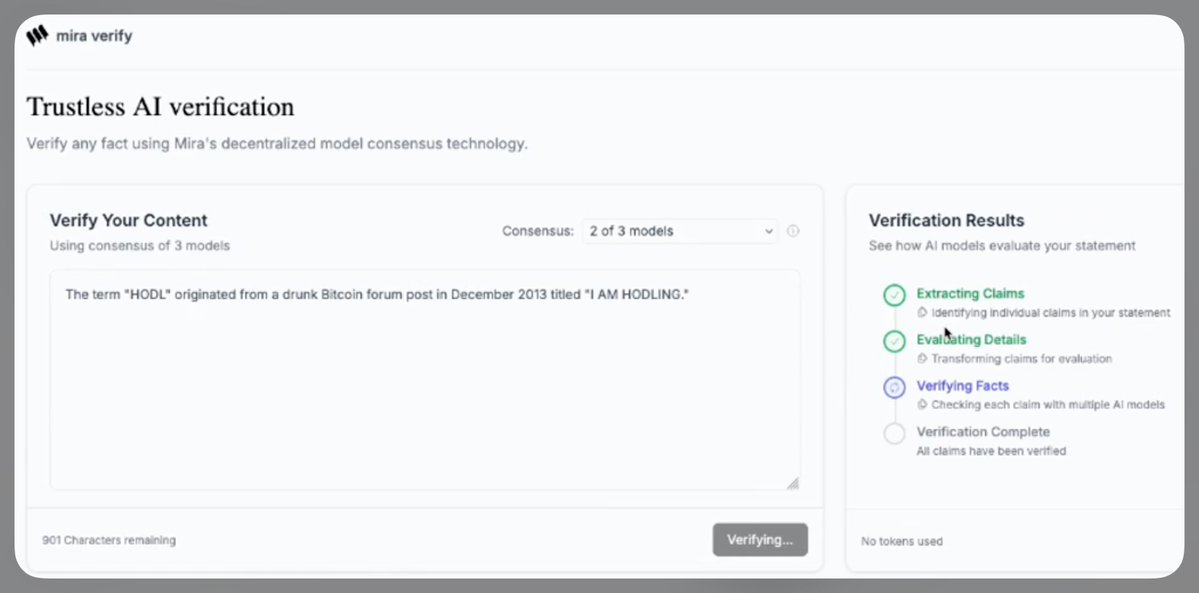Click the small icon before "Identifying individual claims"

(x=922, y=312)
